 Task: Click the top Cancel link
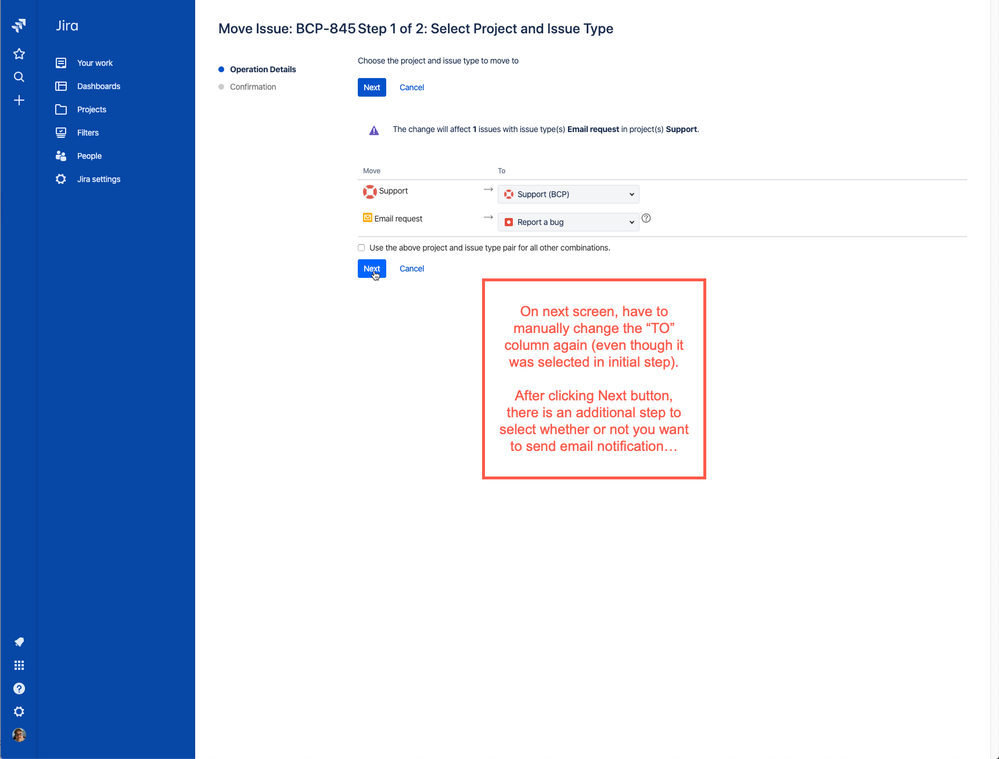click(x=412, y=87)
